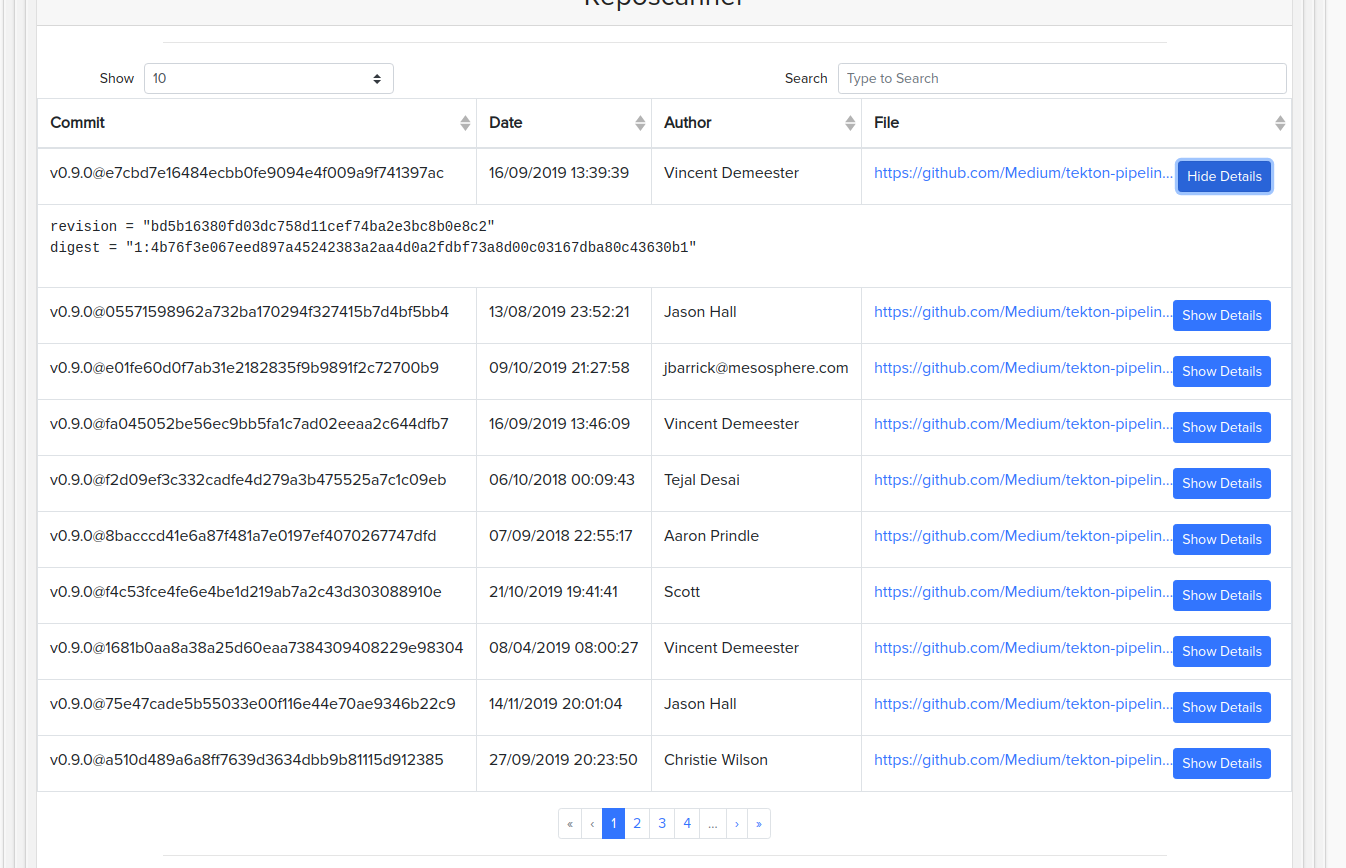Viewport: 1346px width, 868px height.
Task: Advance to the next page chevron
Action: [x=737, y=823]
